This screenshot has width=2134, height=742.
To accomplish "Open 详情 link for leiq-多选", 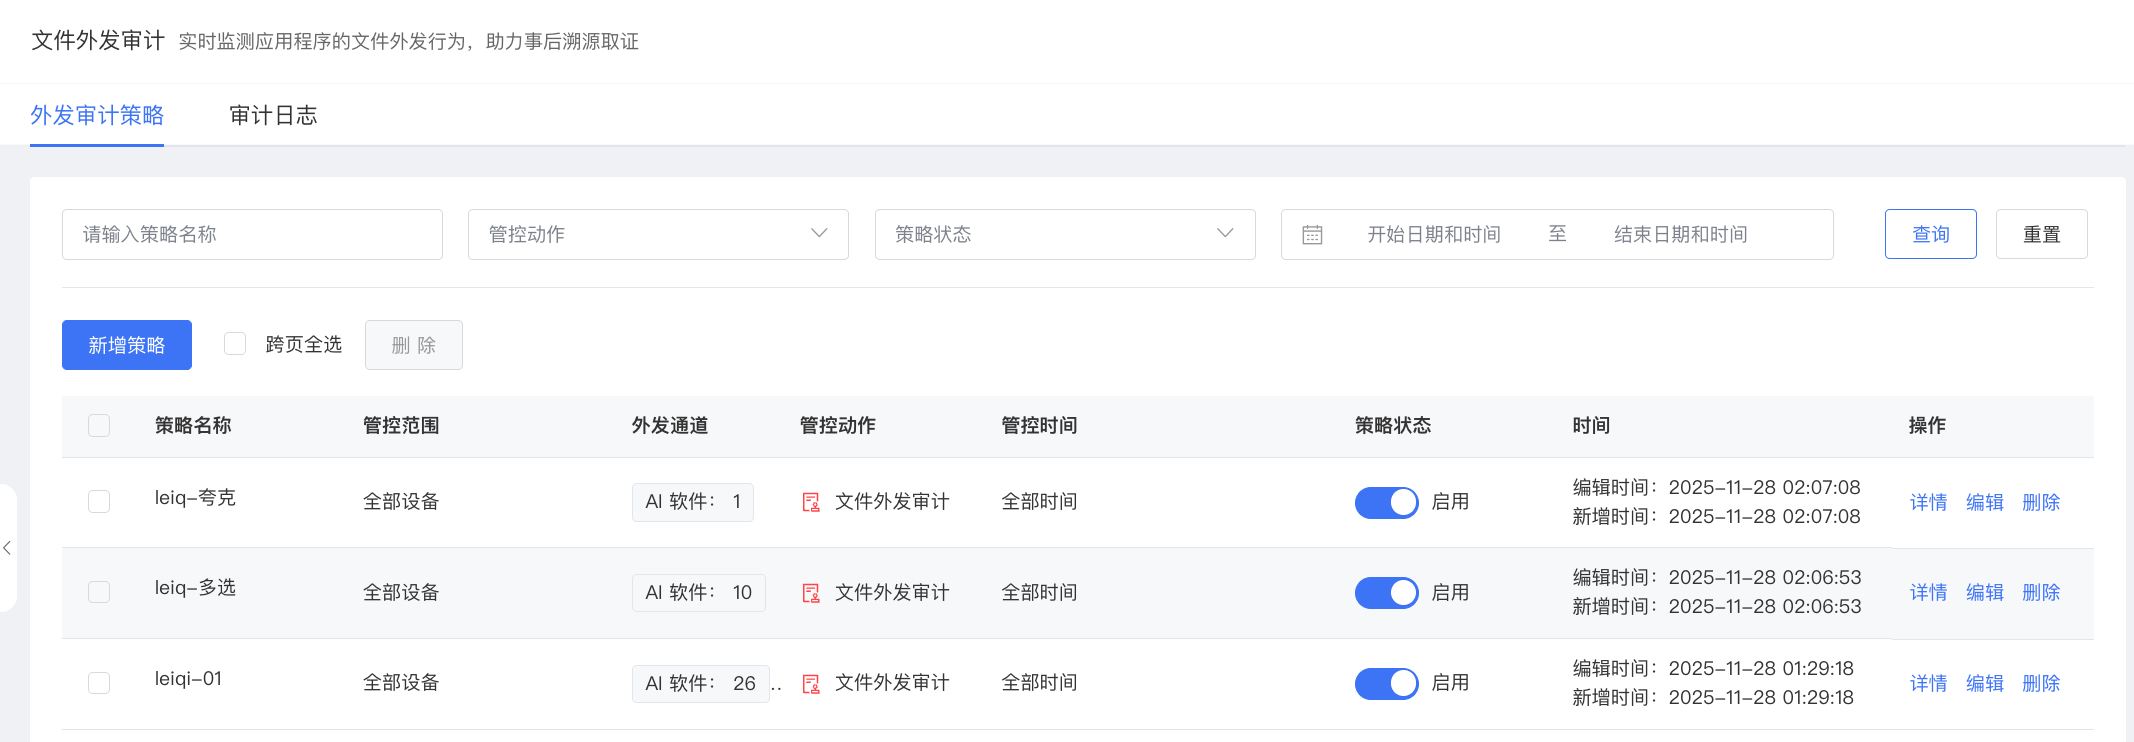I will click(x=1928, y=593).
